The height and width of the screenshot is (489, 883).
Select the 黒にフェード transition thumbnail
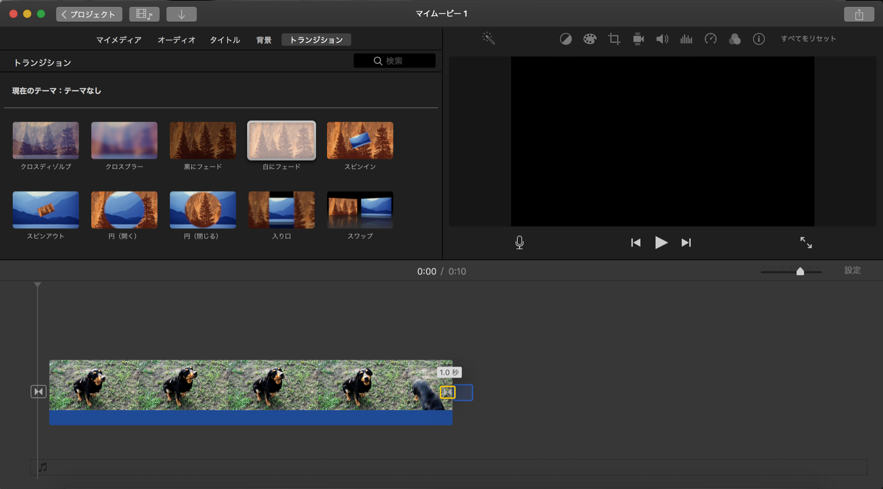203,140
